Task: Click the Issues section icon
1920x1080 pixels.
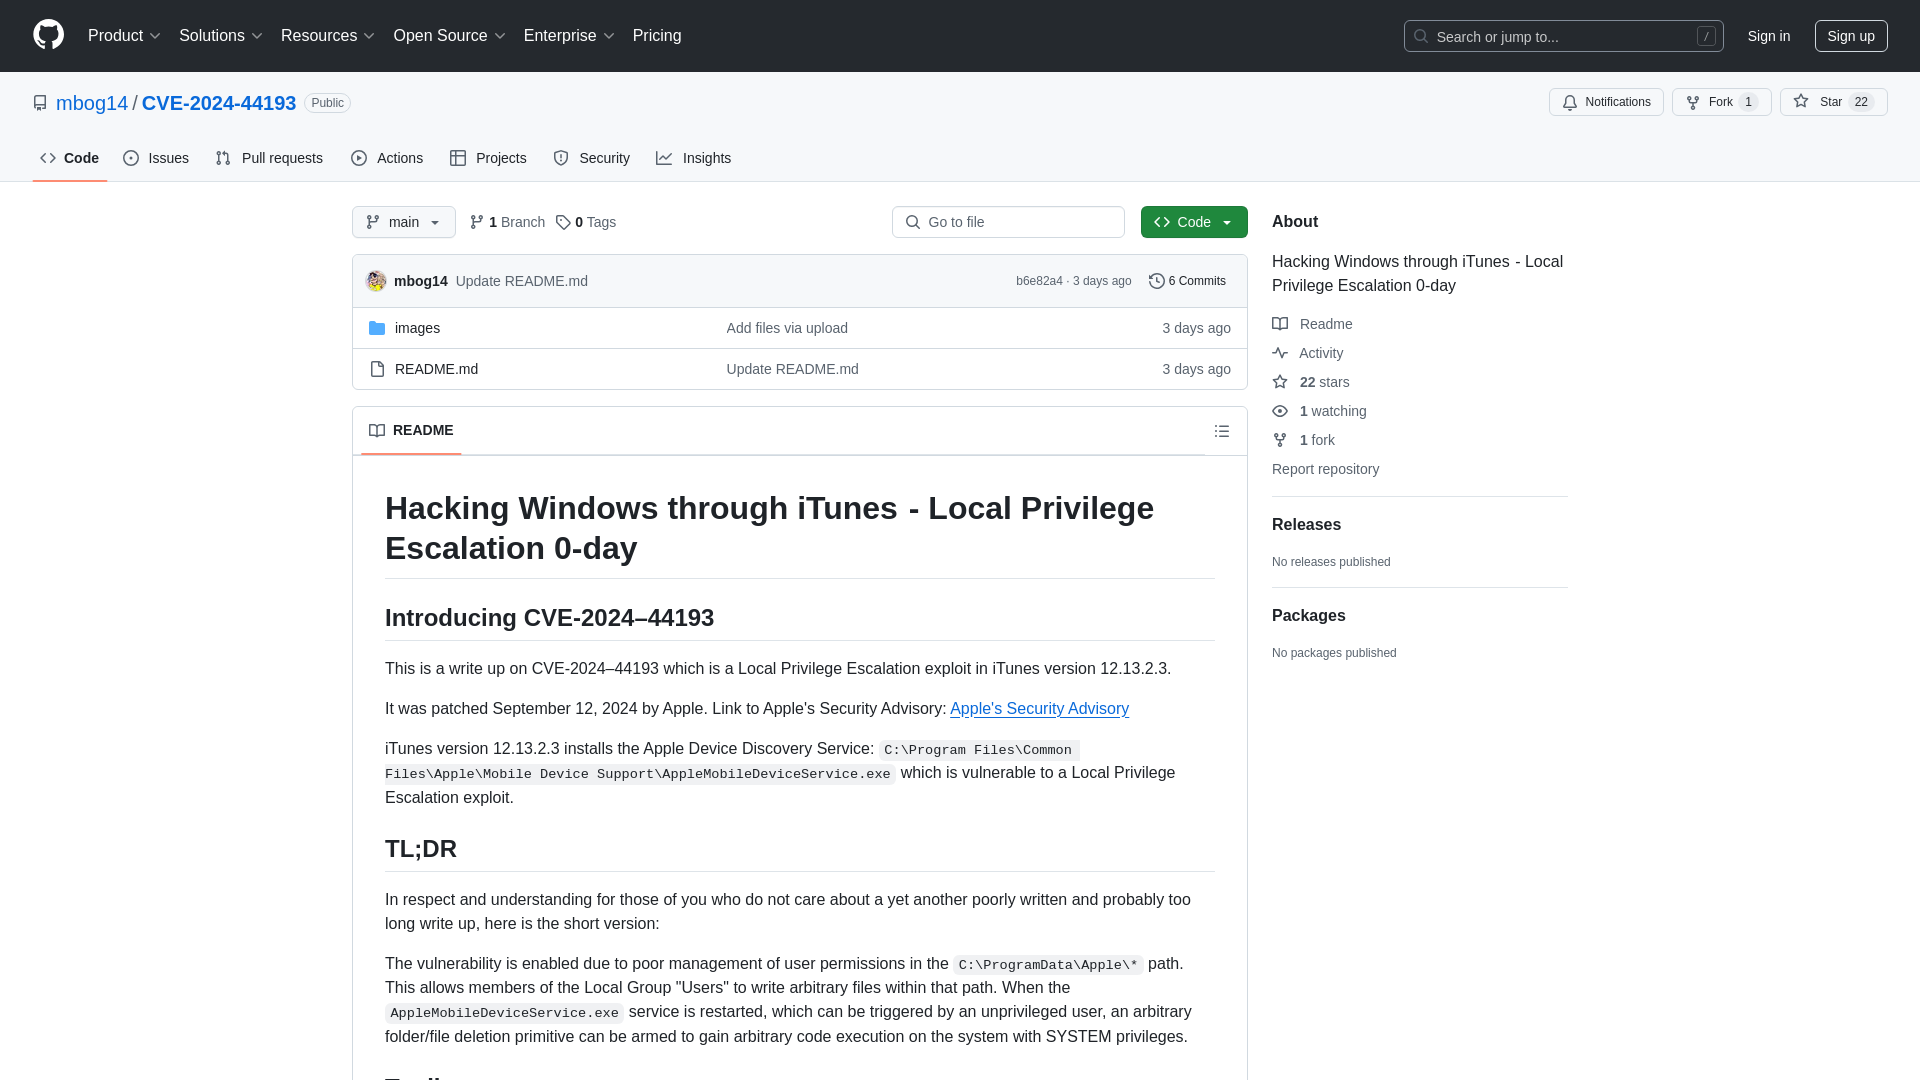Action: pos(131,157)
